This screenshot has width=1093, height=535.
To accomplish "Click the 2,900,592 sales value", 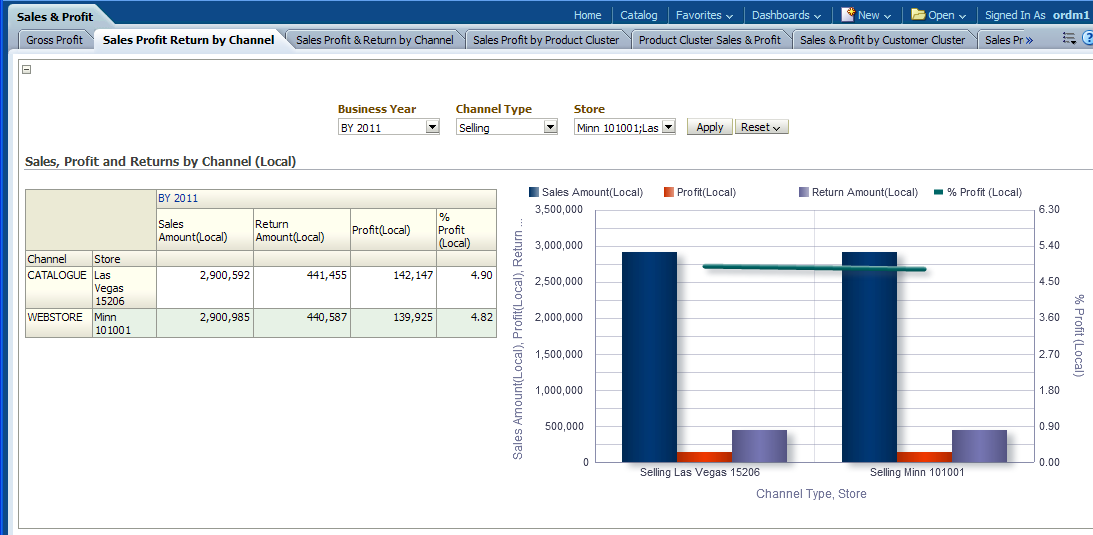I will point(224,275).
